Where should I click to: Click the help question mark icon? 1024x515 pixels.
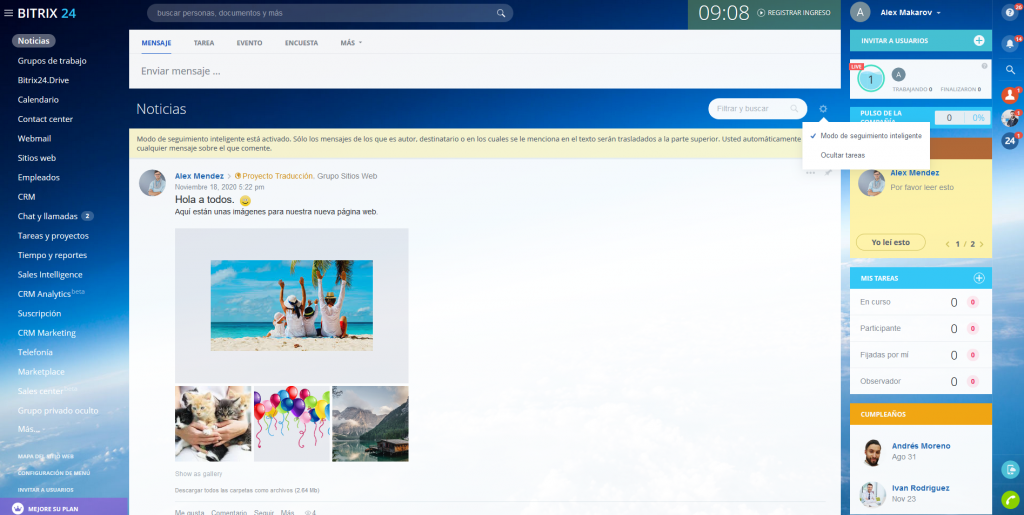[x=1010, y=13]
